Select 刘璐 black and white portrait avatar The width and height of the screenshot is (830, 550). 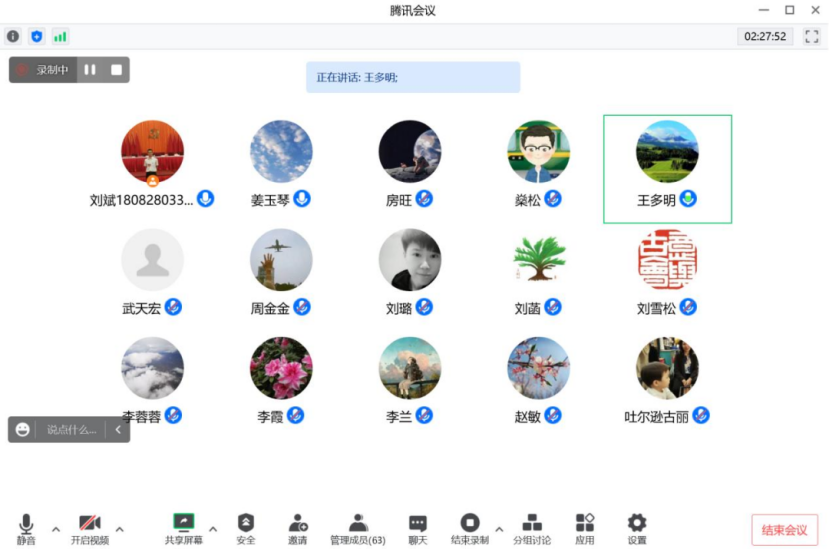pos(410,259)
